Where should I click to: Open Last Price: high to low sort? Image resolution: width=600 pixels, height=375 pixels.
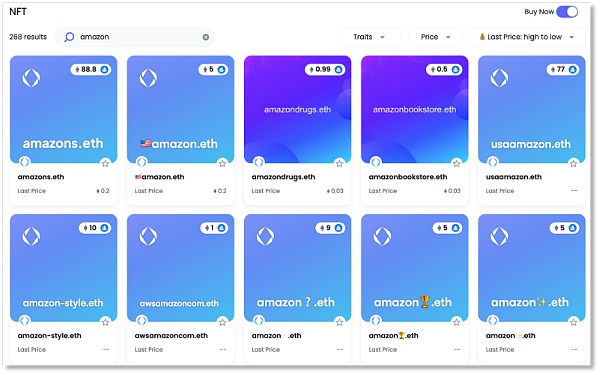527,37
